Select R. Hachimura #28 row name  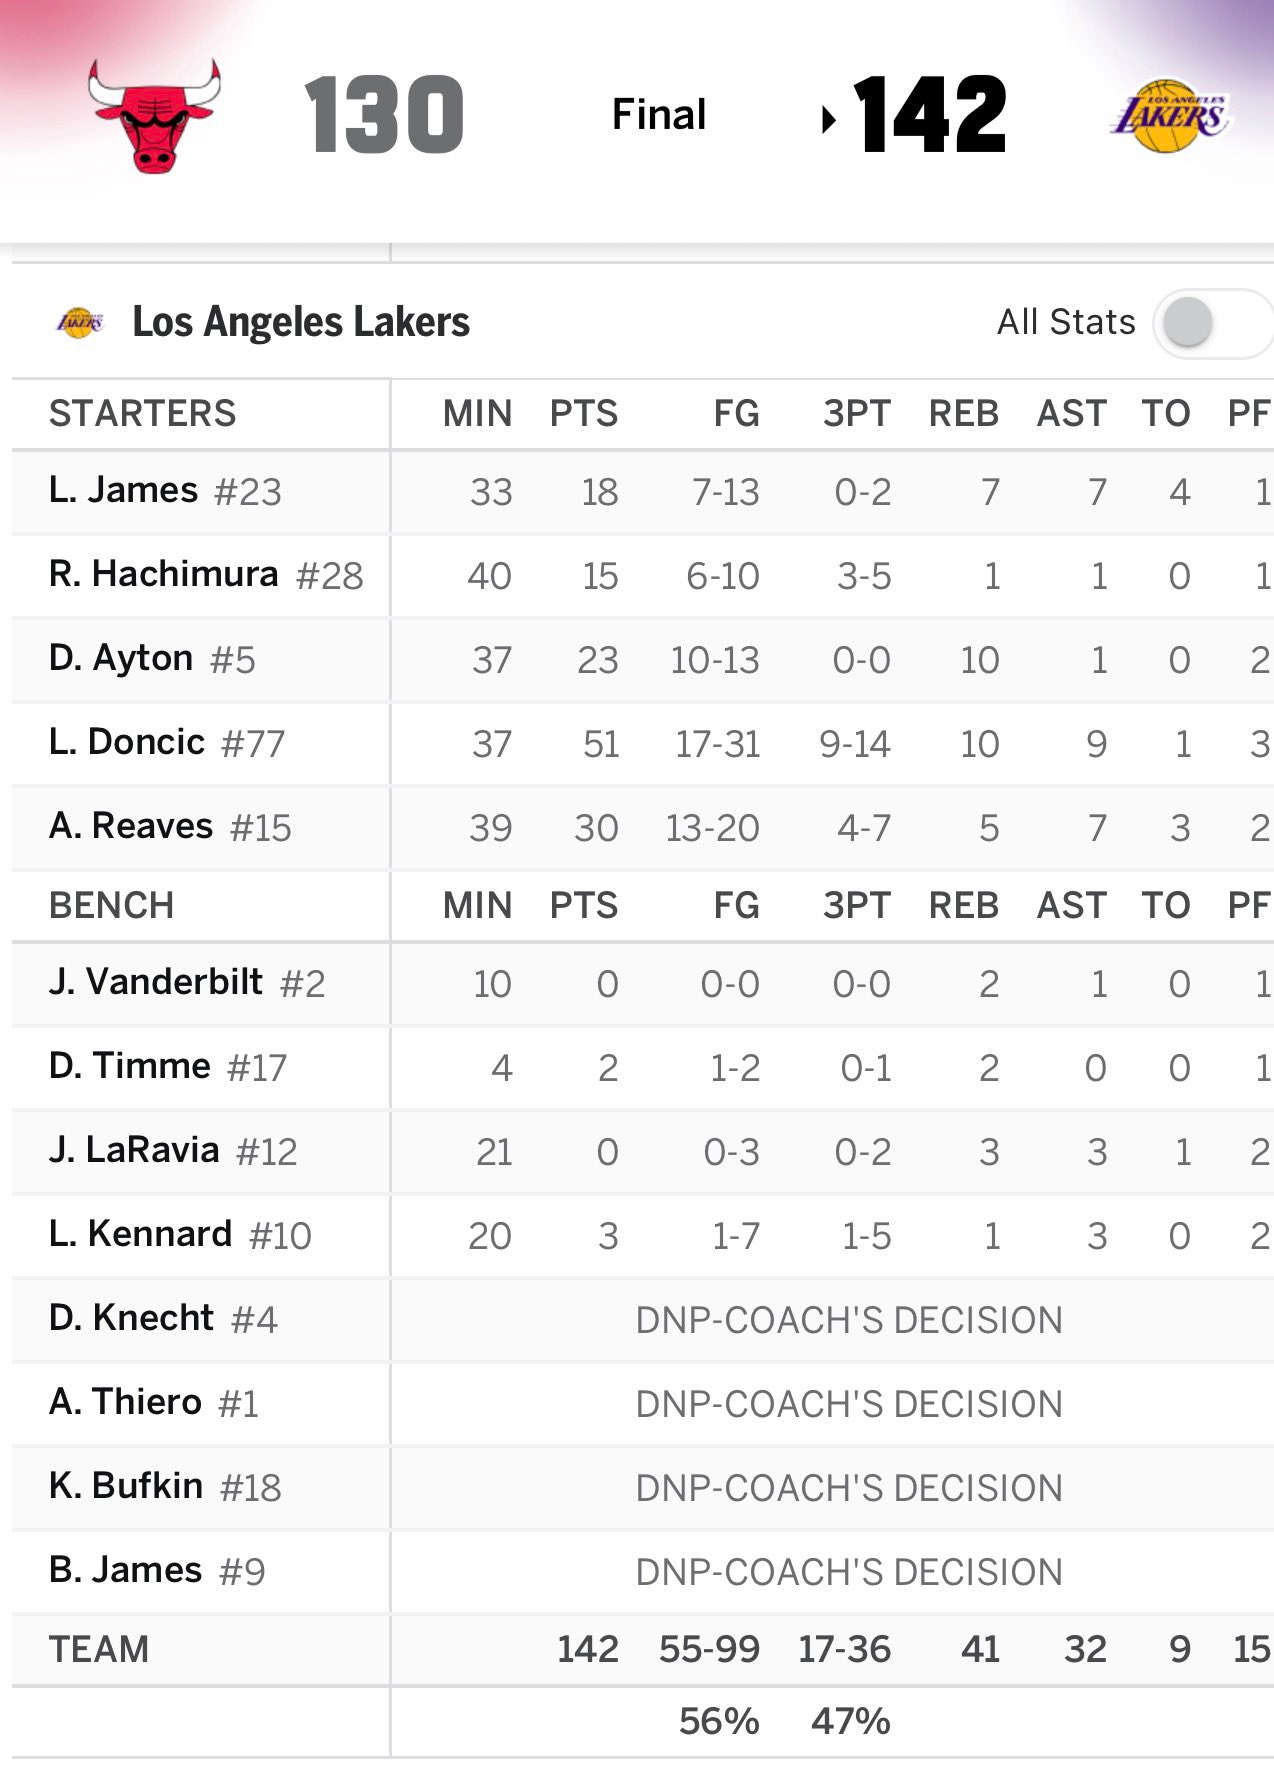point(206,575)
